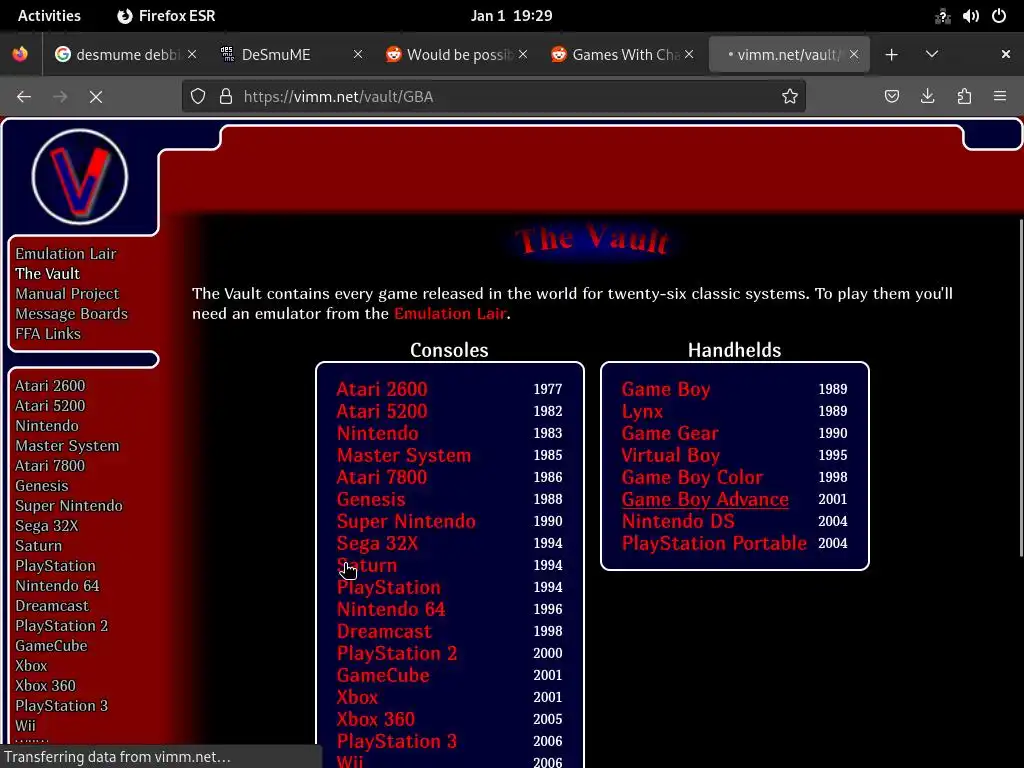
Task: Open Atari 7800 in left sidebar
Action: (x=50, y=466)
